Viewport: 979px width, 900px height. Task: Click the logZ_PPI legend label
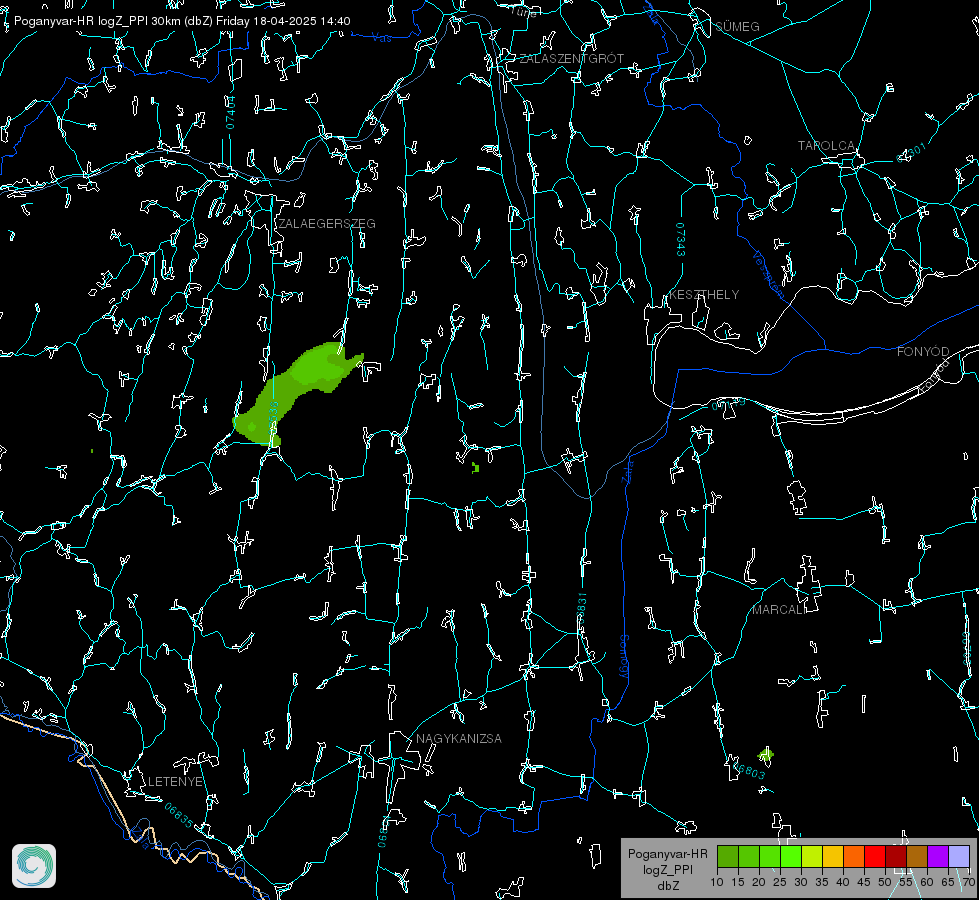point(667,869)
